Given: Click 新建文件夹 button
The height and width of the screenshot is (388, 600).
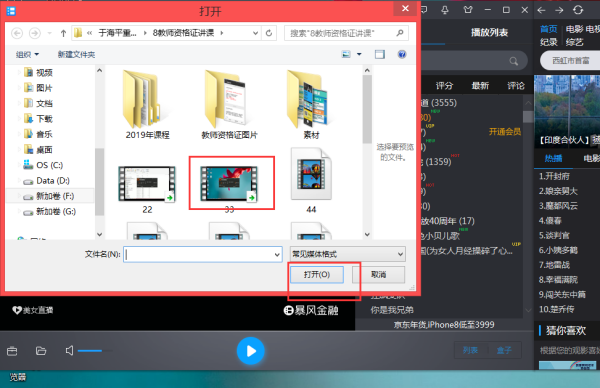Looking at the screenshot, I should click(76, 54).
